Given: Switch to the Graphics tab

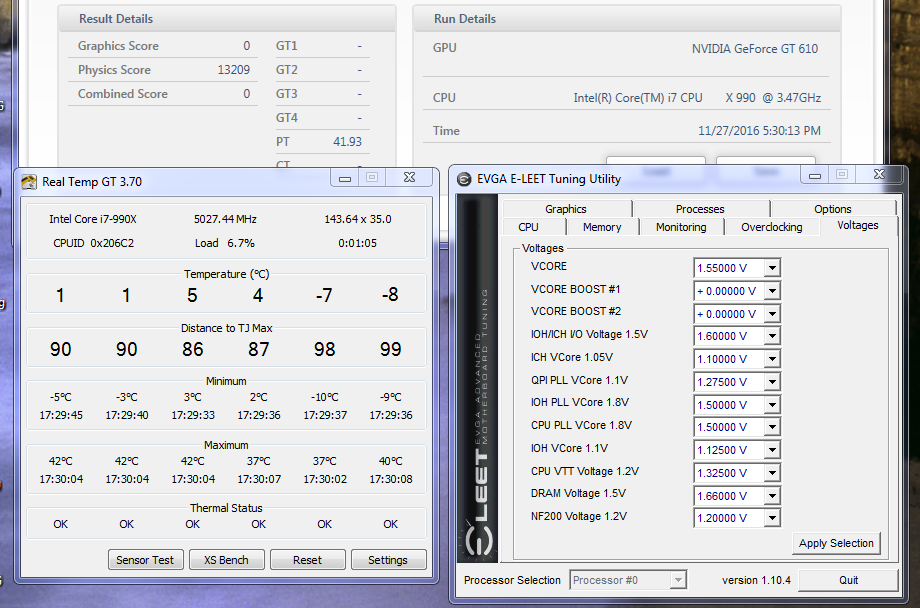Looking at the screenshot, I should coord(566,209).
